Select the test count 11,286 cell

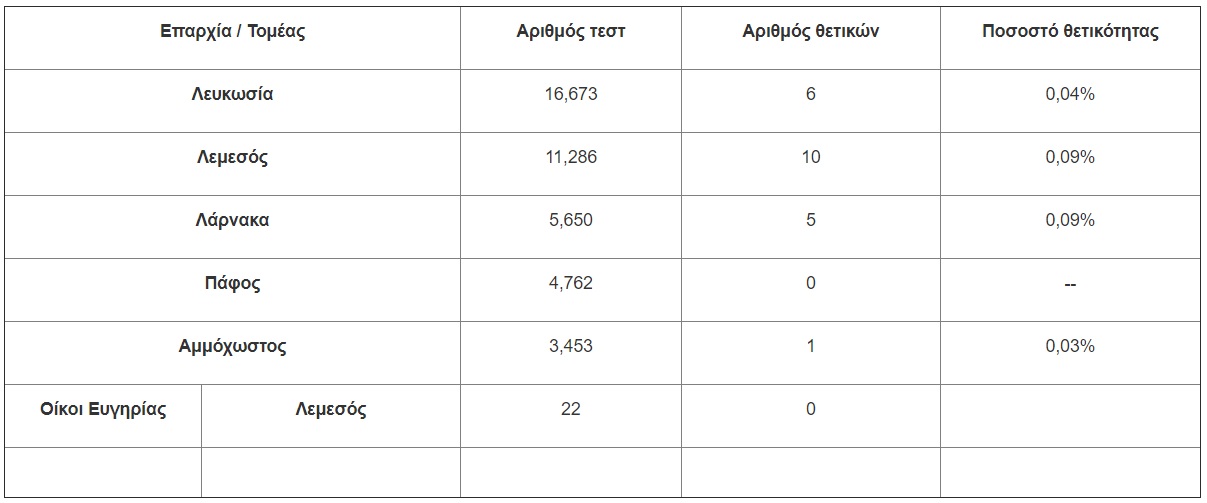pos(571,158)
